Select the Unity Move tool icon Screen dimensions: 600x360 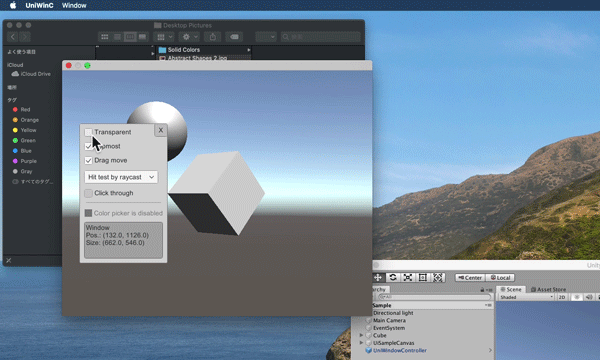tap(378, 277)
